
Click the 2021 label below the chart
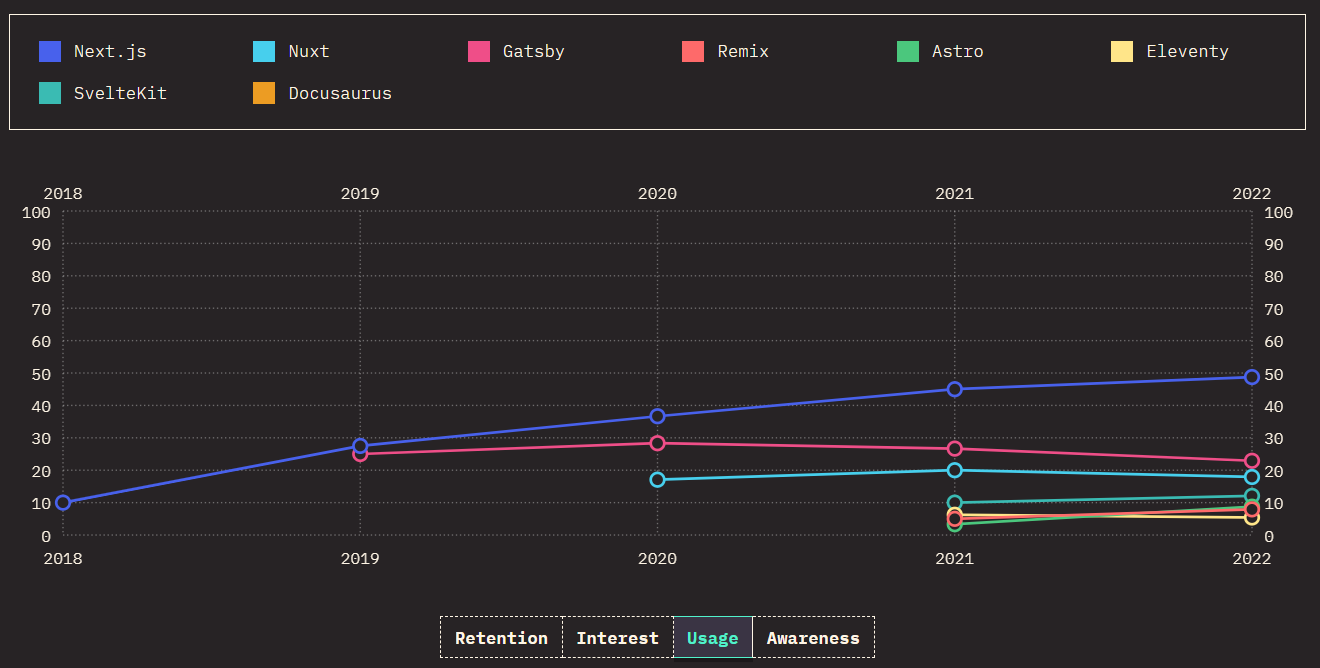(x=954, y=559)
